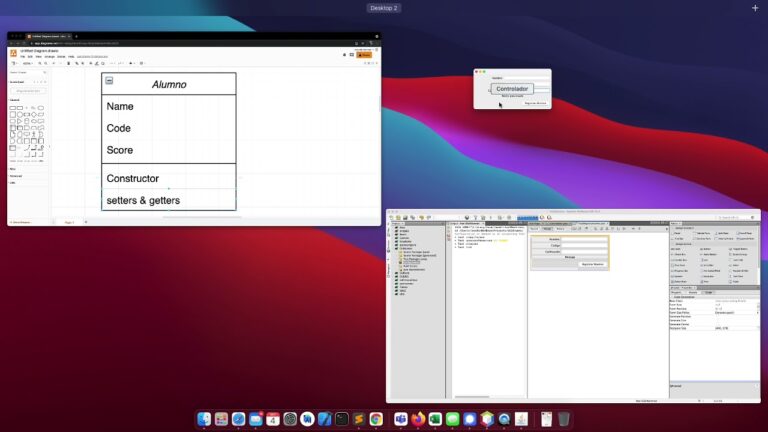Switch to History view in NetBeans editor

[x=560, y=229]
